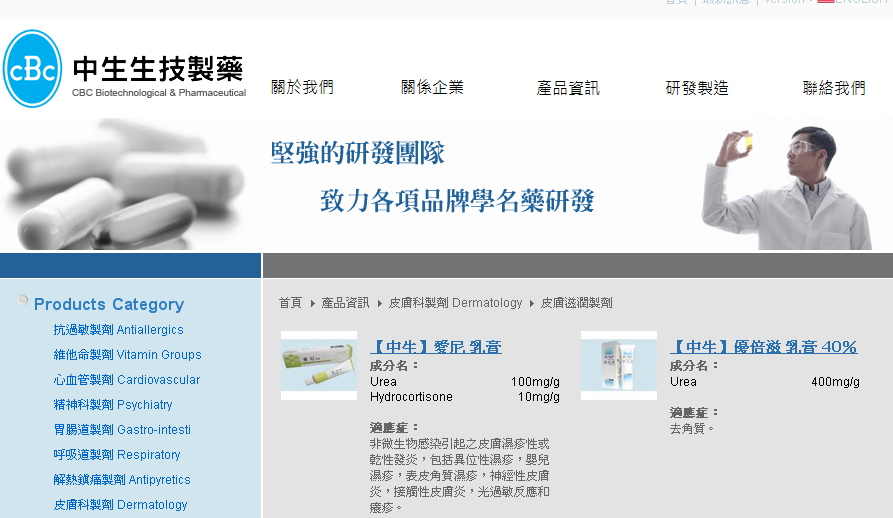Click the Products Category heading

pyautogui.click(x=109, y=305)
